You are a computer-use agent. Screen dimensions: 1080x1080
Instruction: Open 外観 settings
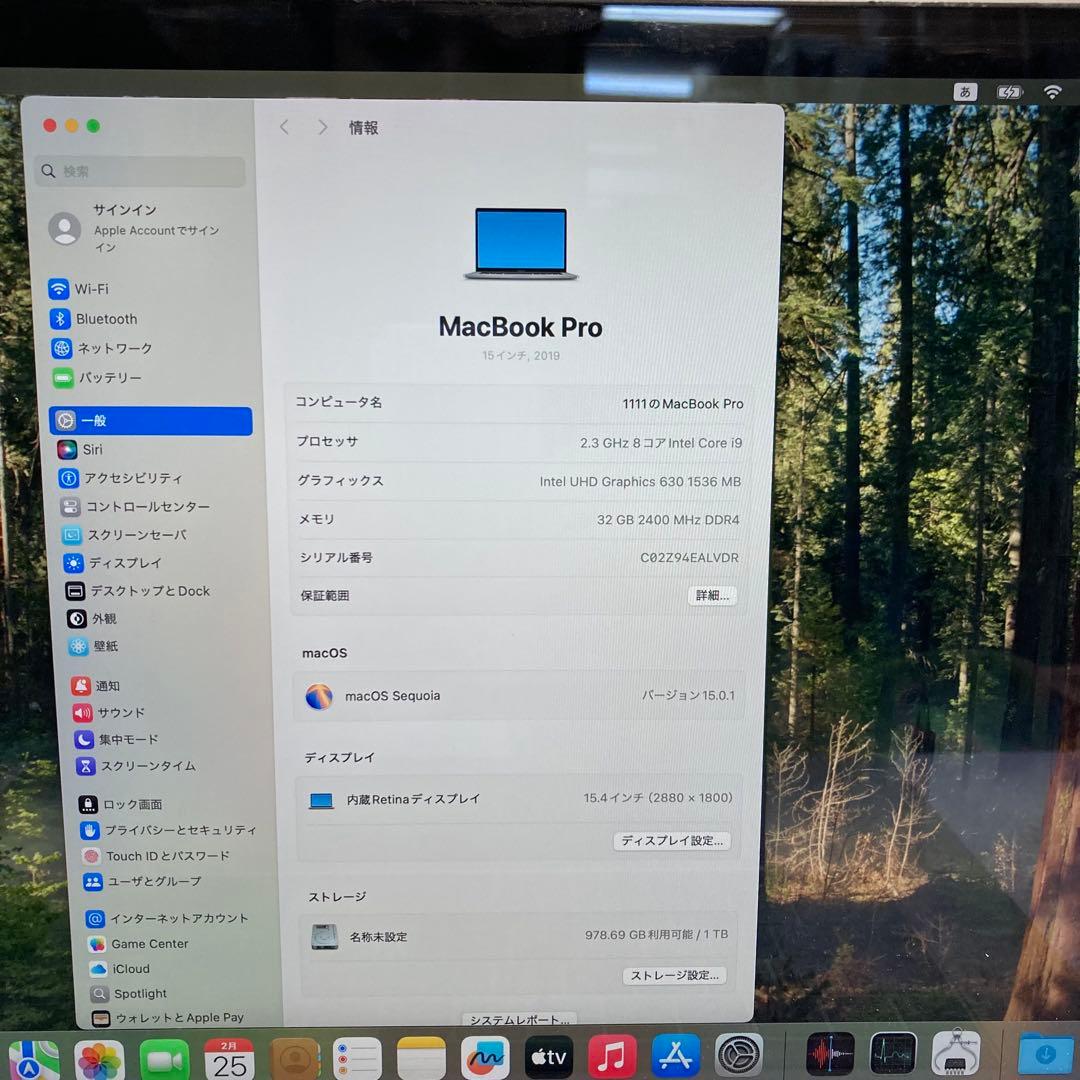tap(92, 619)
